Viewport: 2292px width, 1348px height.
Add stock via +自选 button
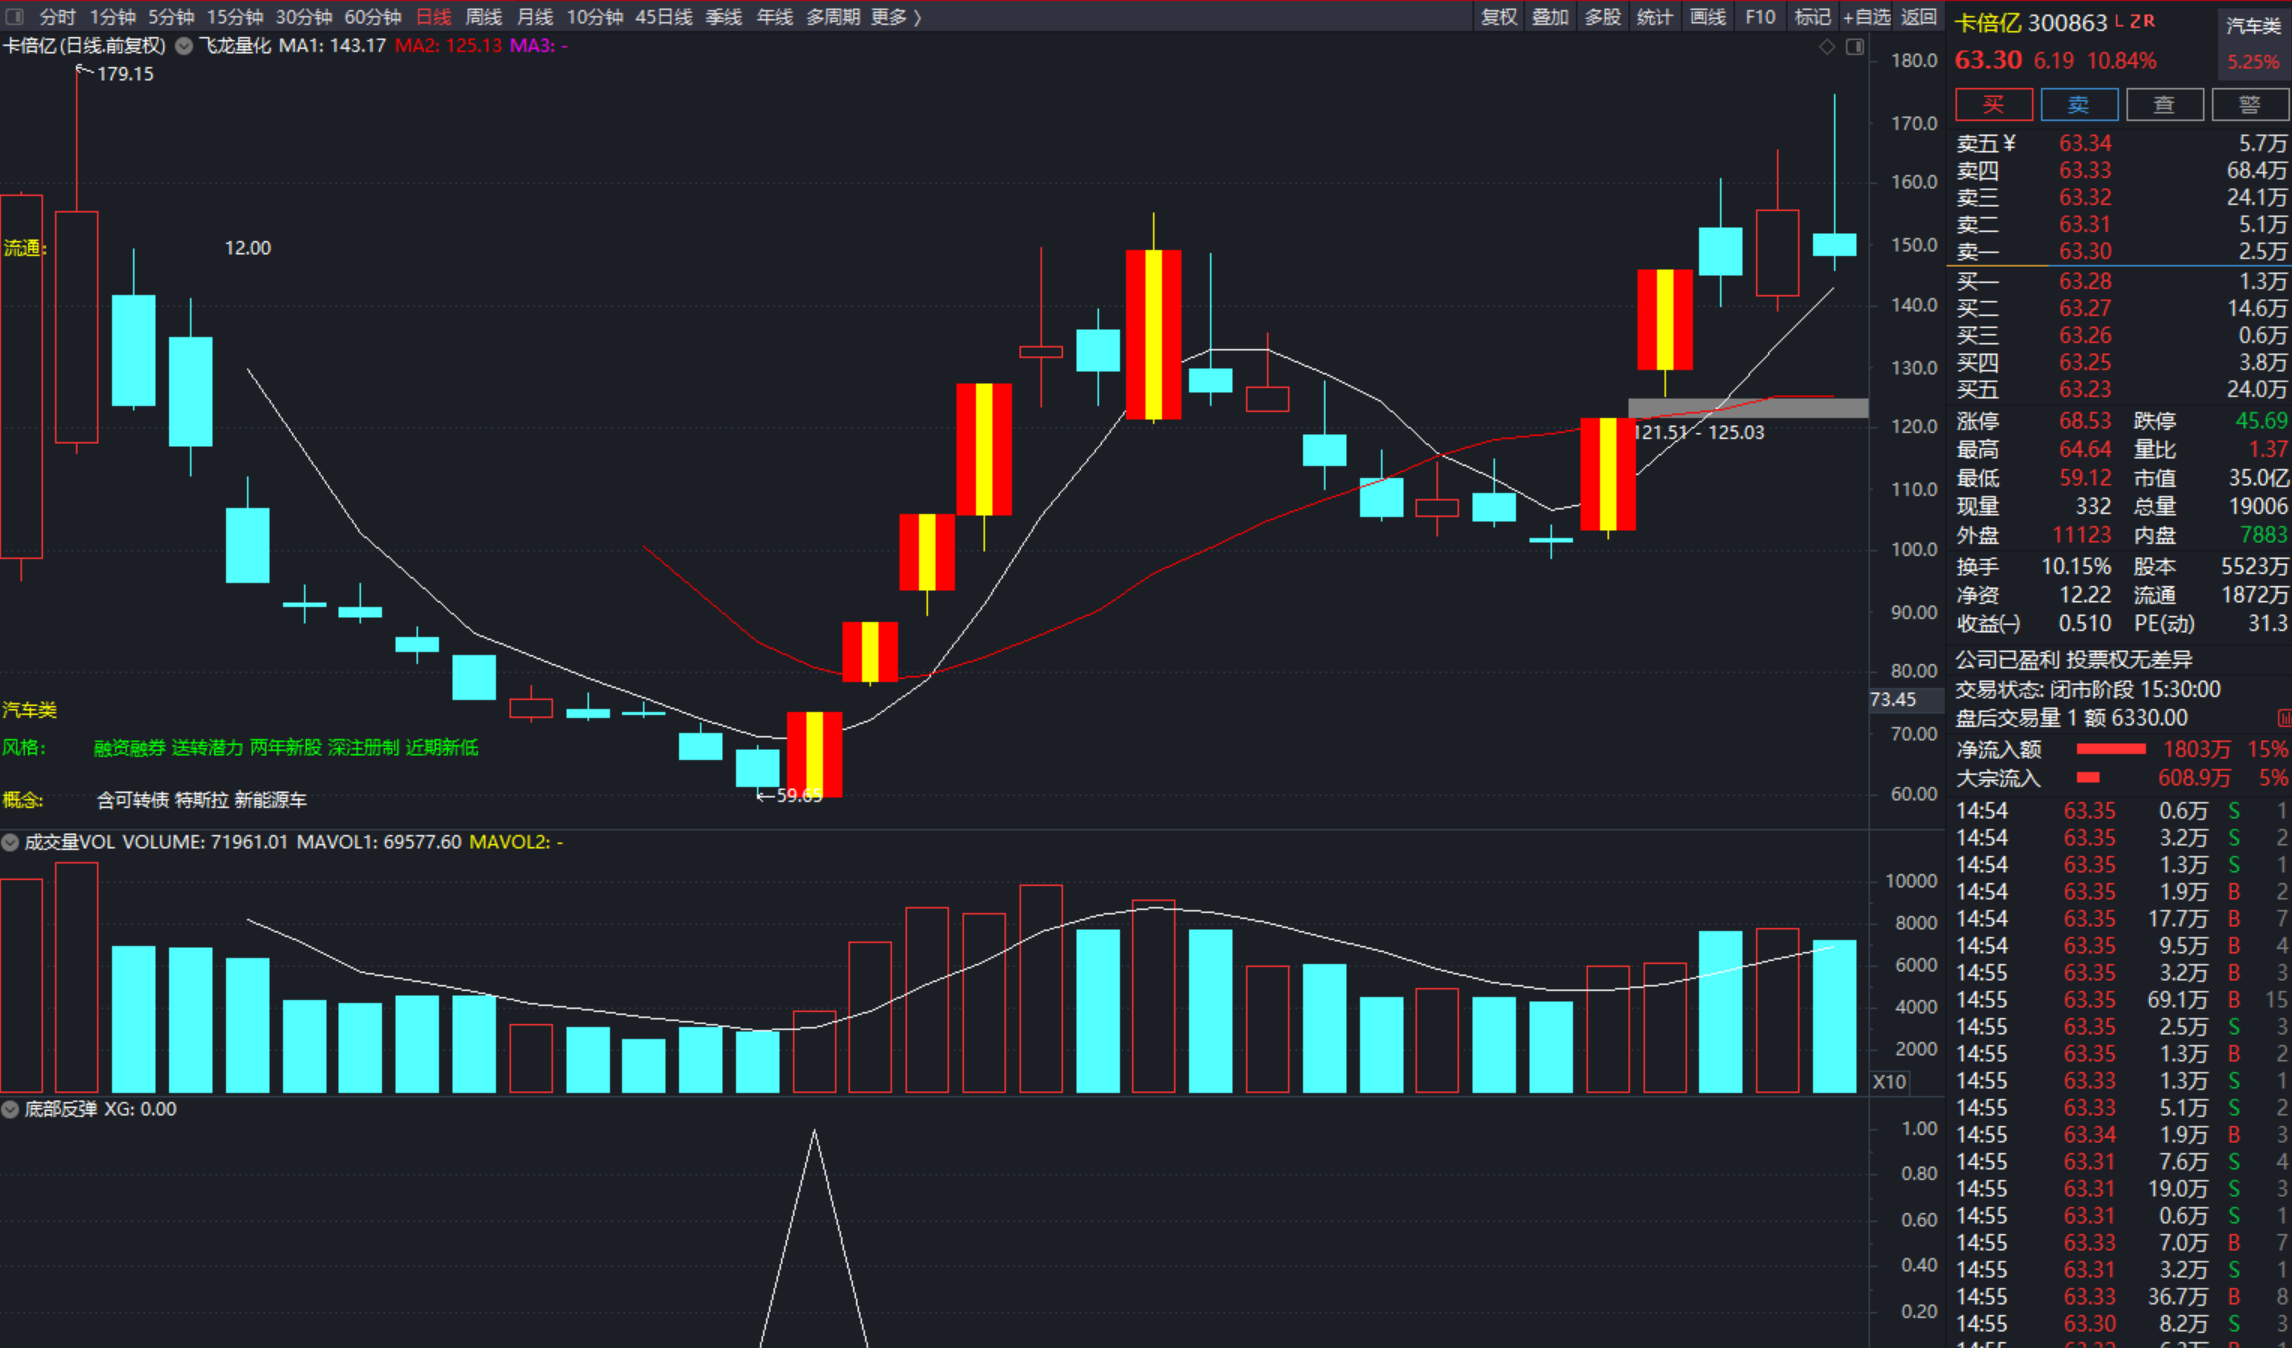point(1866,17)
